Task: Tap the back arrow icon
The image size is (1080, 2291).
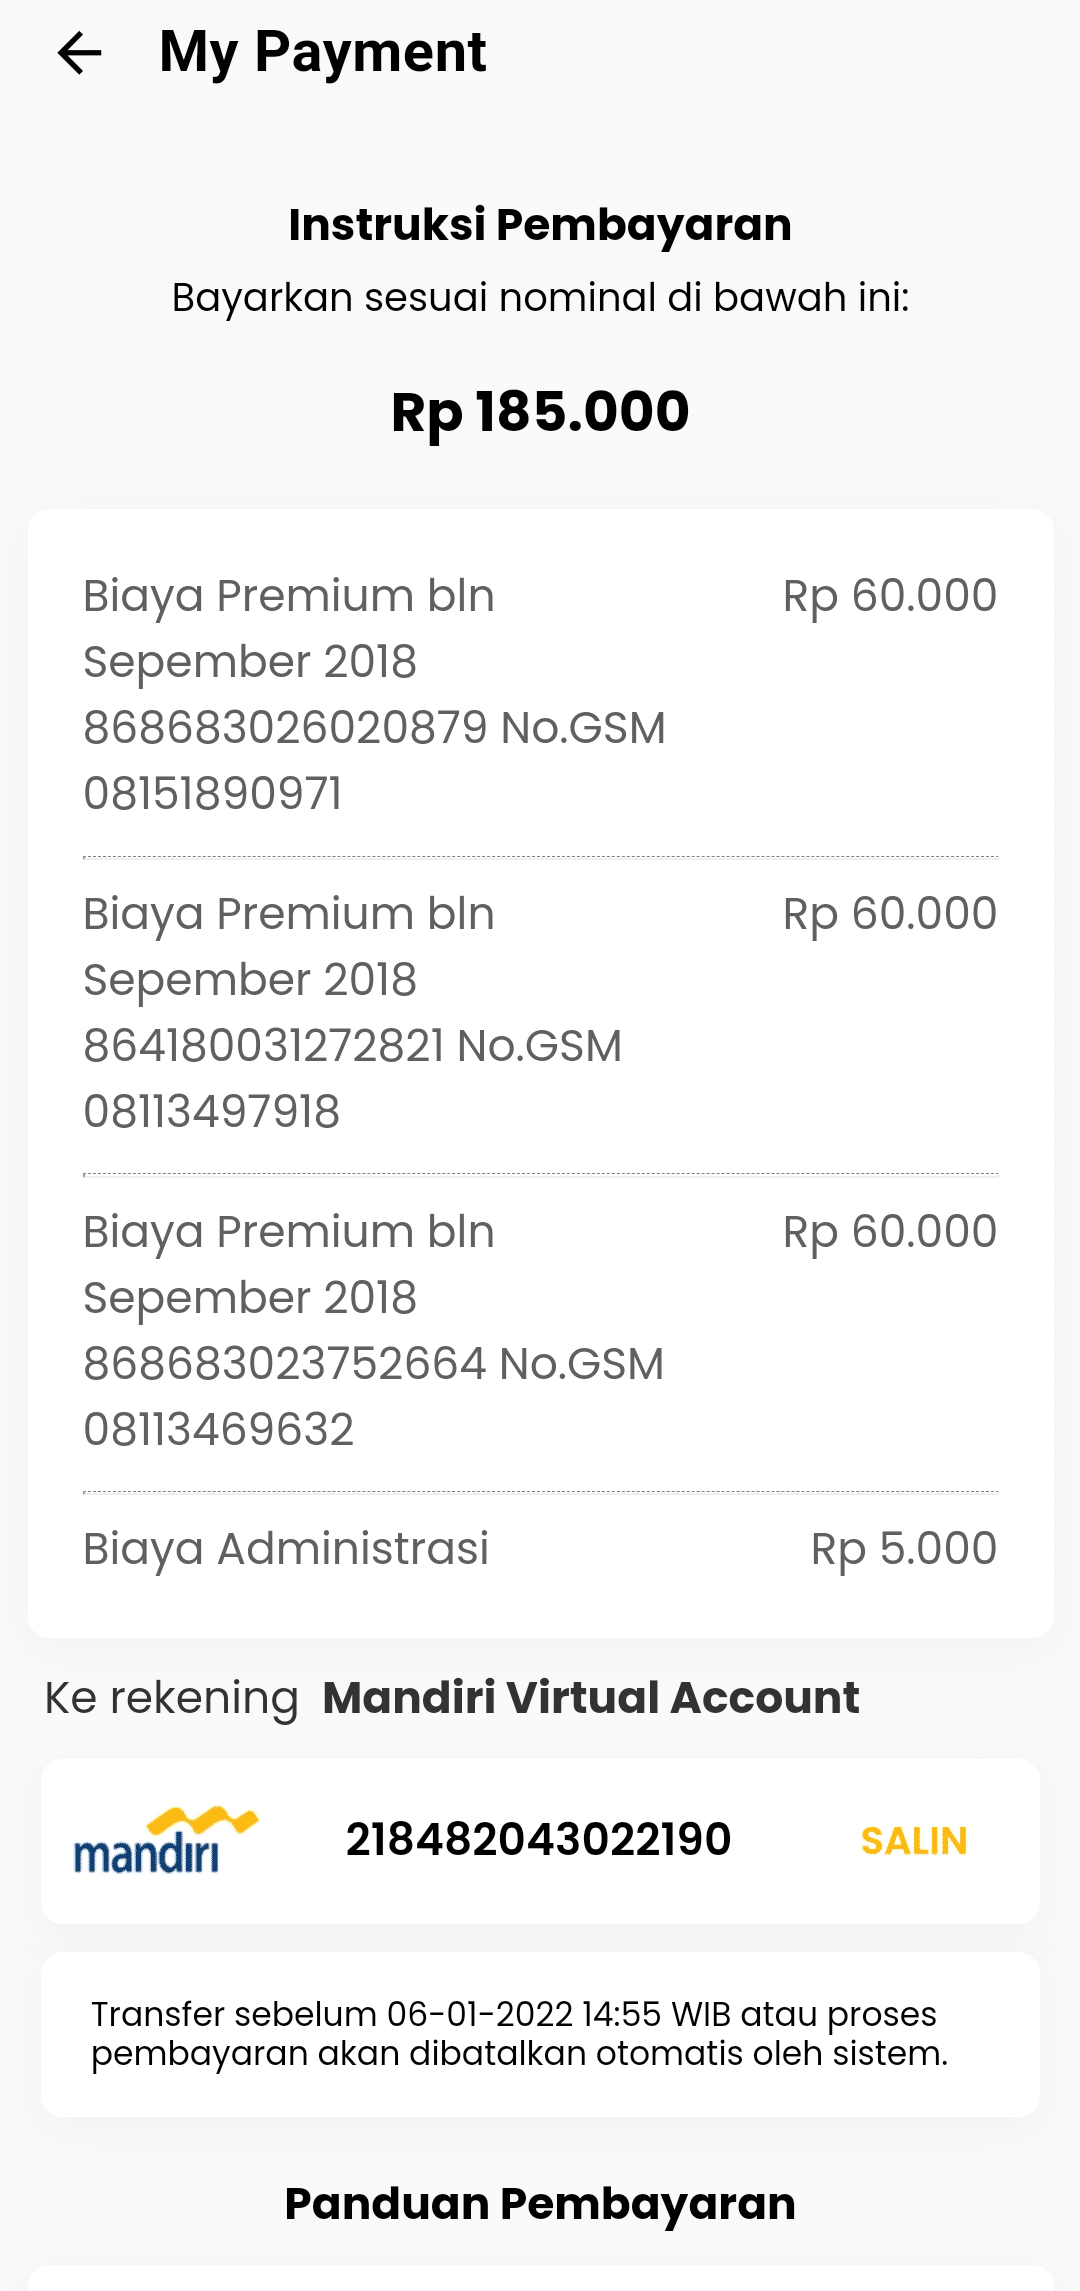Action: (x=80, y=53)
